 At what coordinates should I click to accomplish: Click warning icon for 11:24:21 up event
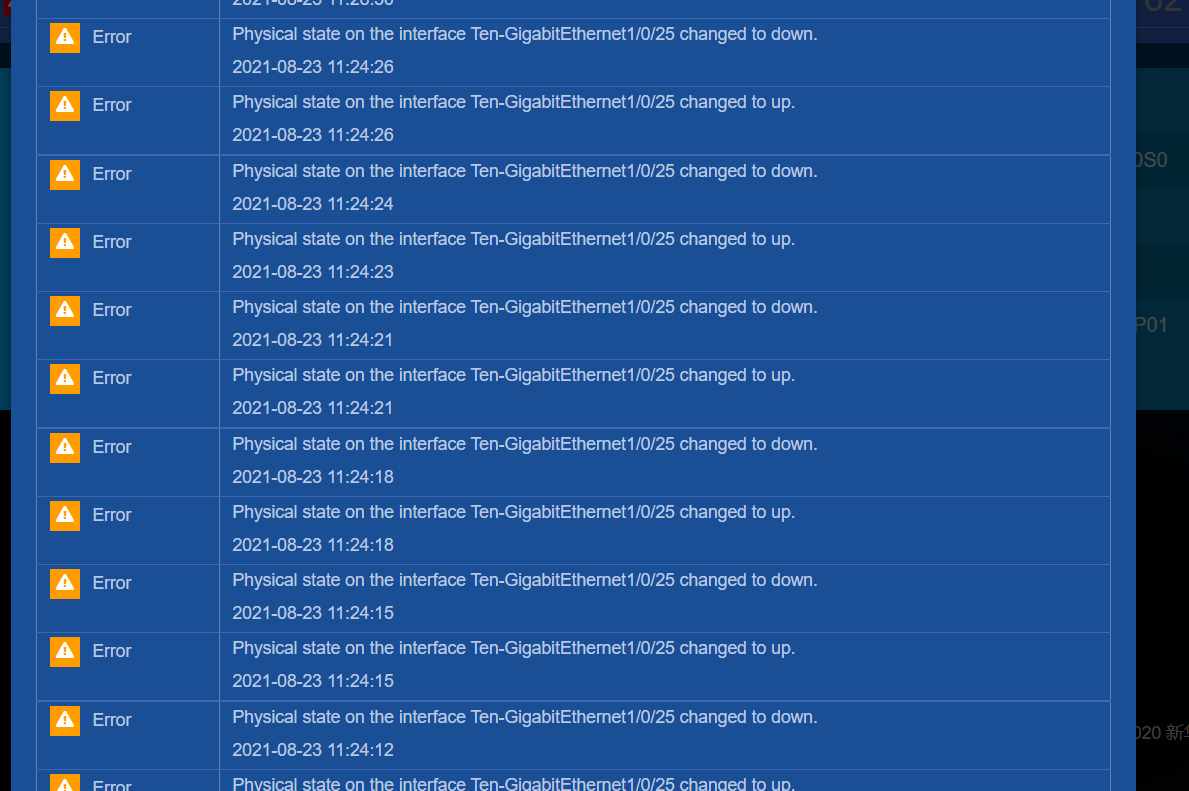pyautogui.click(x=64, y=378)
